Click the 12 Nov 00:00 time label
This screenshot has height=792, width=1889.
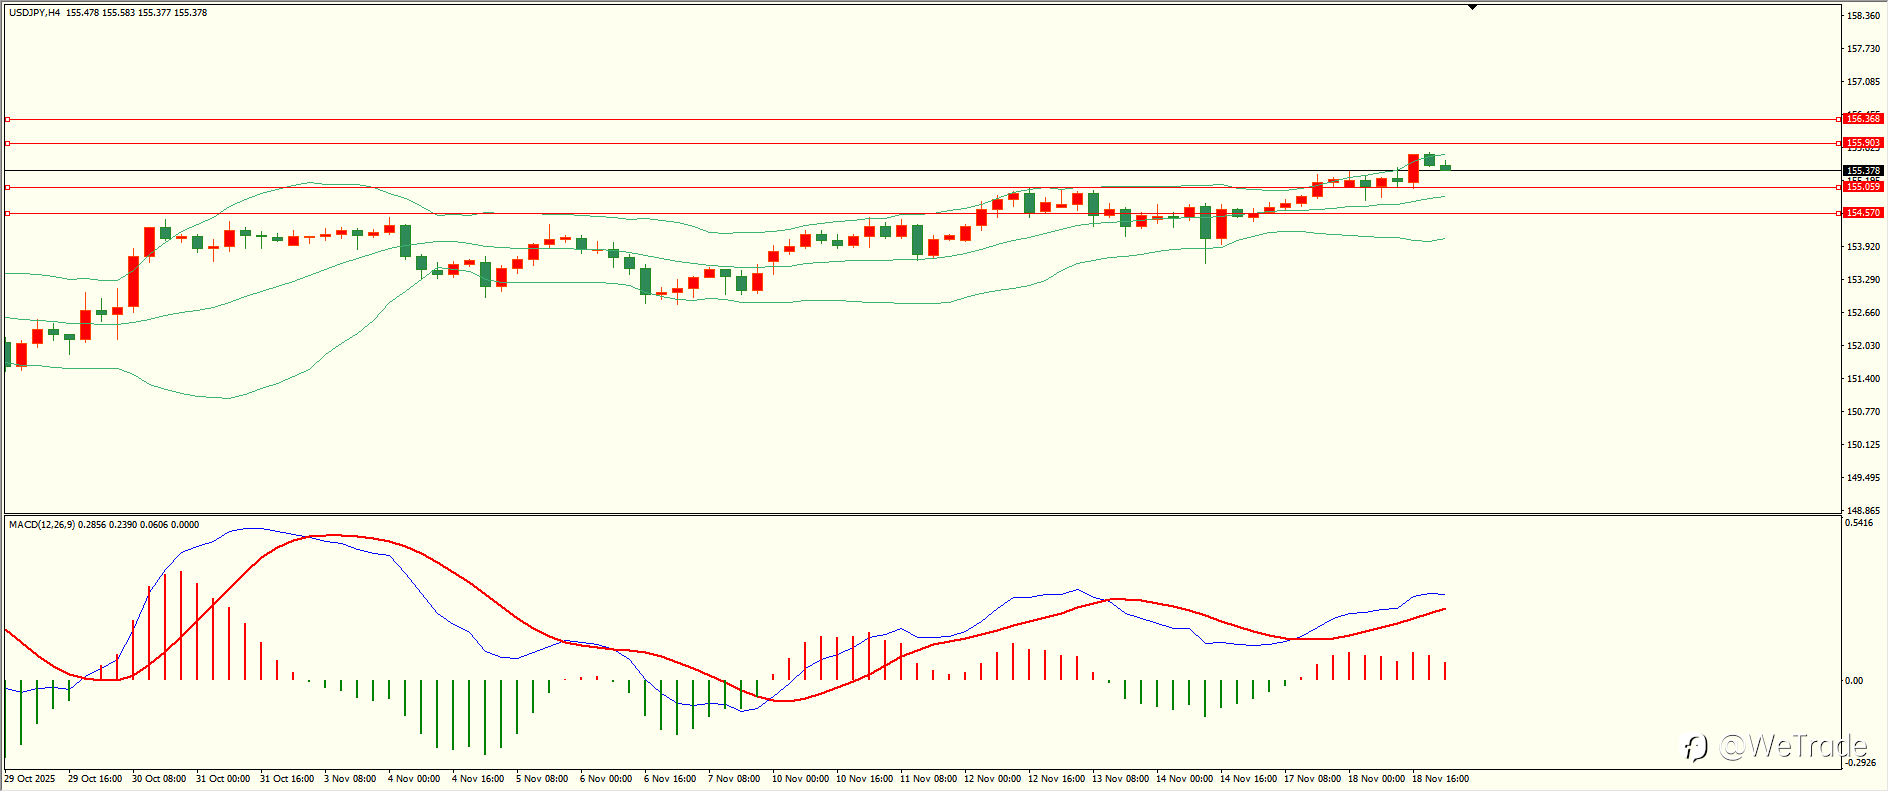point(992,779)
